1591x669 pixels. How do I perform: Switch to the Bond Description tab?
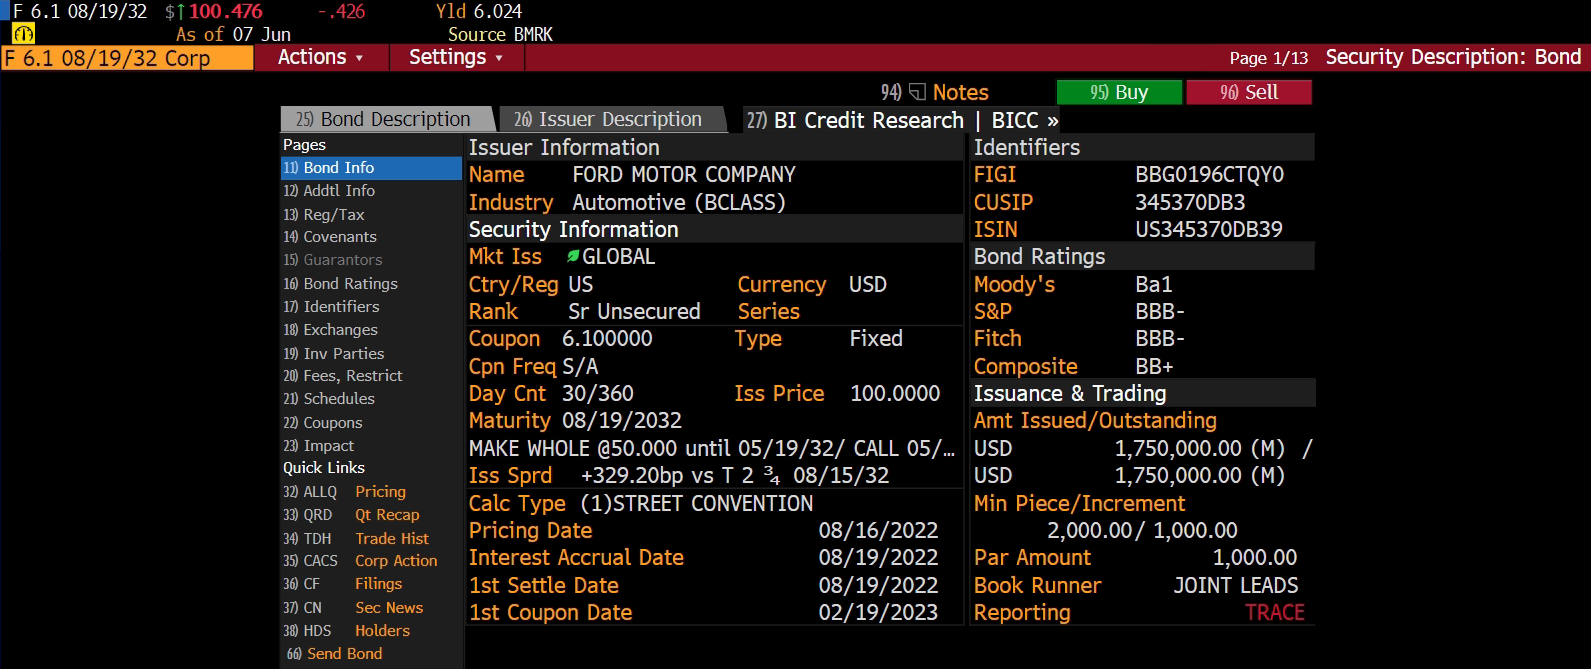click(387, 120)
